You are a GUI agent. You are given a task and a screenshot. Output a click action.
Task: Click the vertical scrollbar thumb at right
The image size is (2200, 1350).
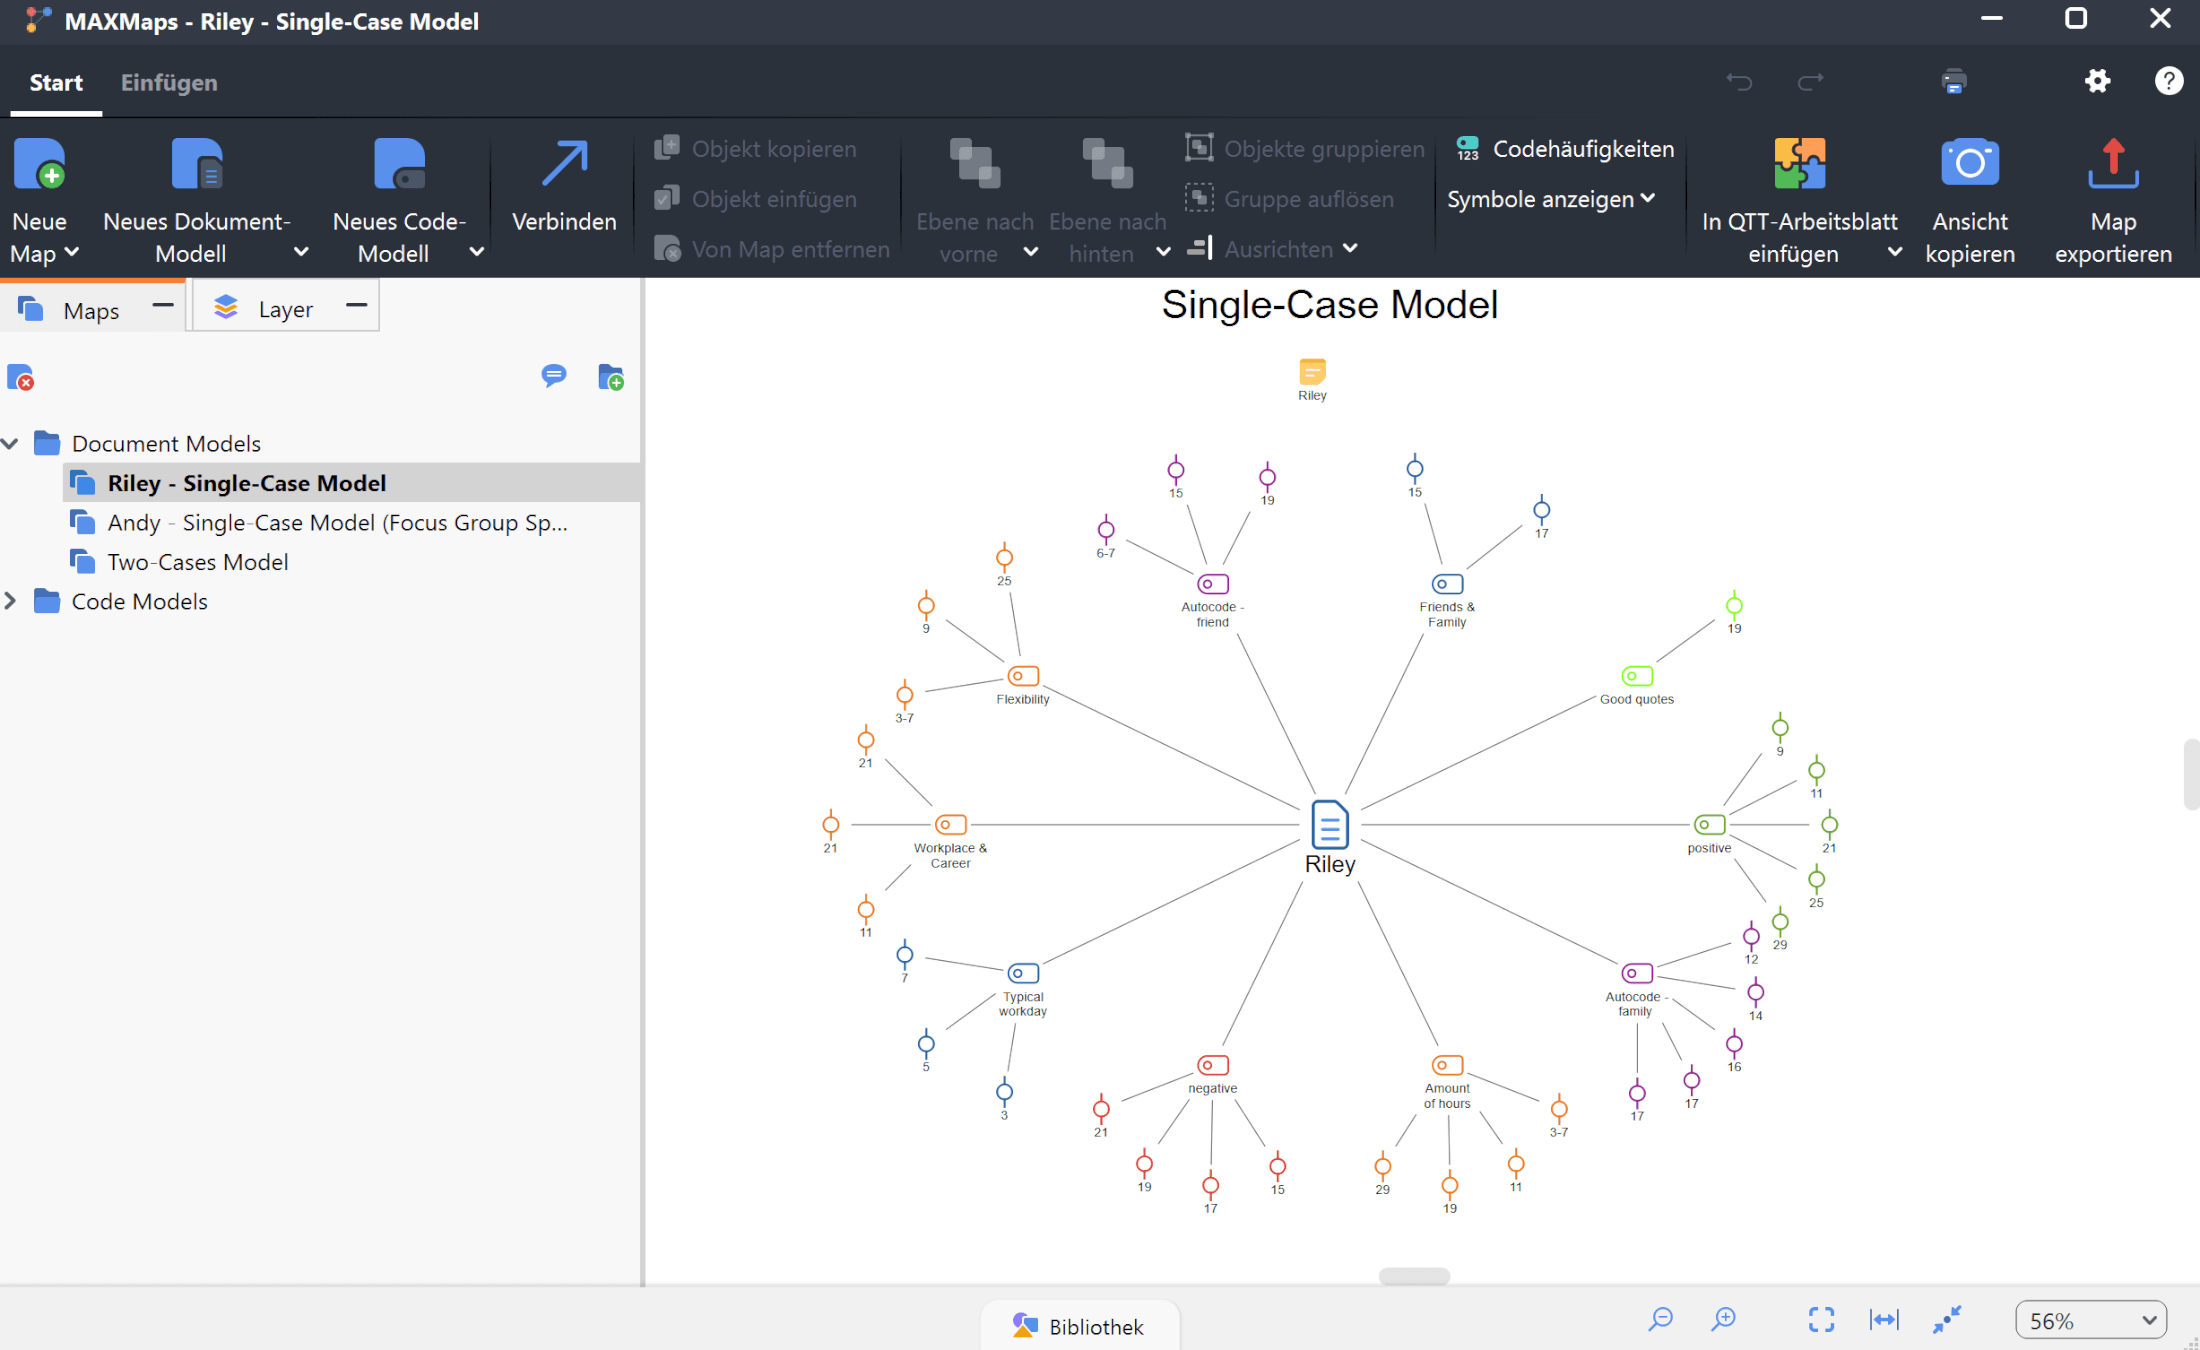2191,774
